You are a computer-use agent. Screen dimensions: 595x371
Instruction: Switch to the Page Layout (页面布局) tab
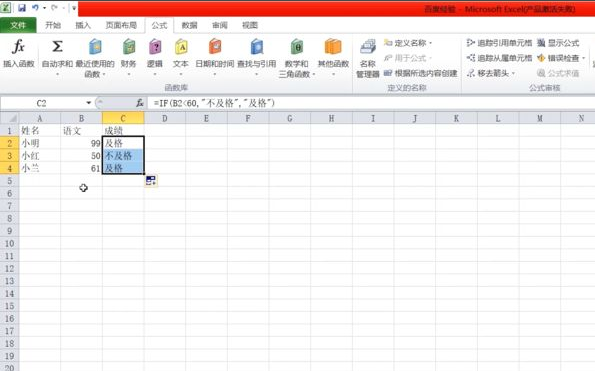click(x=121, y=25)
